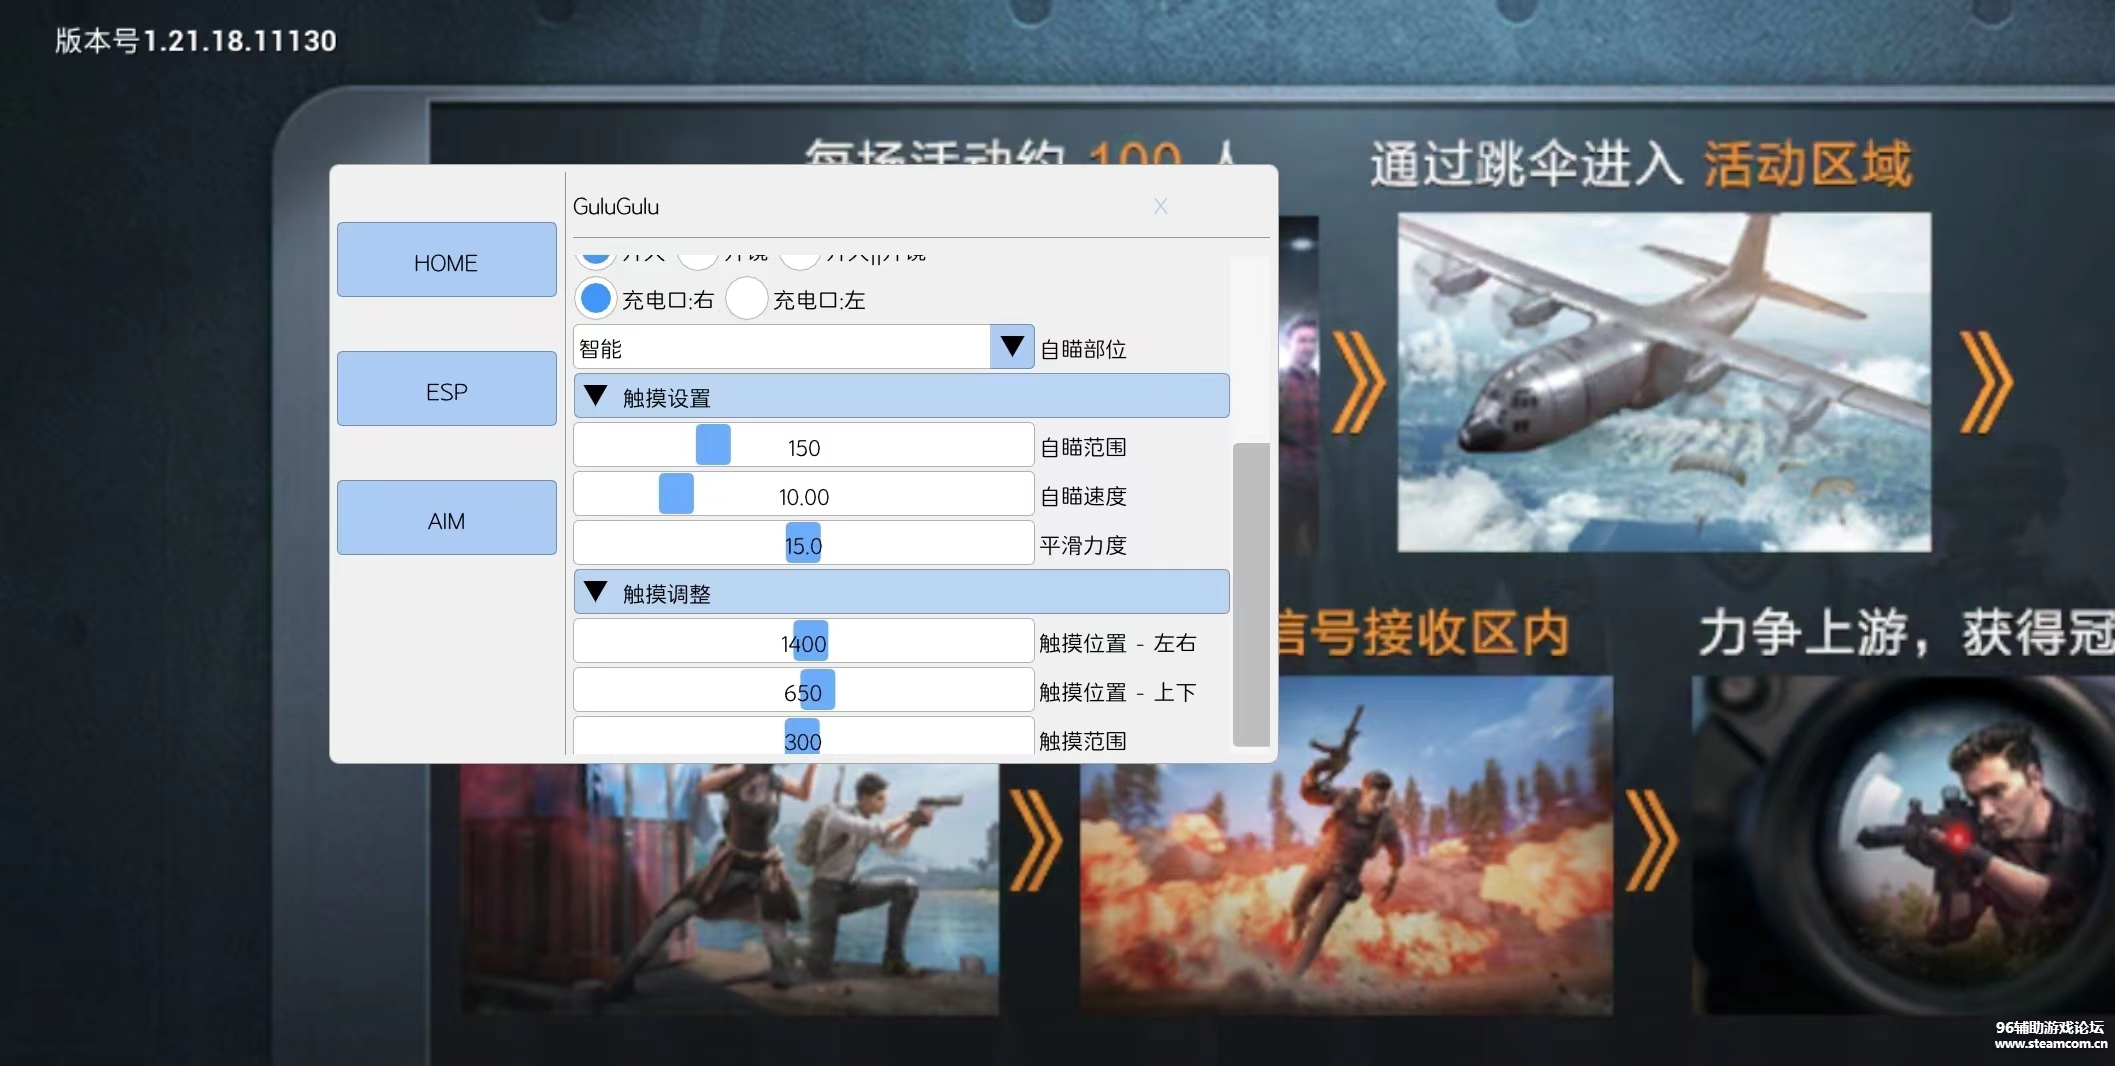Collapse the 触摸设置 section triangle
Image resolution: width=2115 pixels, height=1066 pixels.
point(596,397)
